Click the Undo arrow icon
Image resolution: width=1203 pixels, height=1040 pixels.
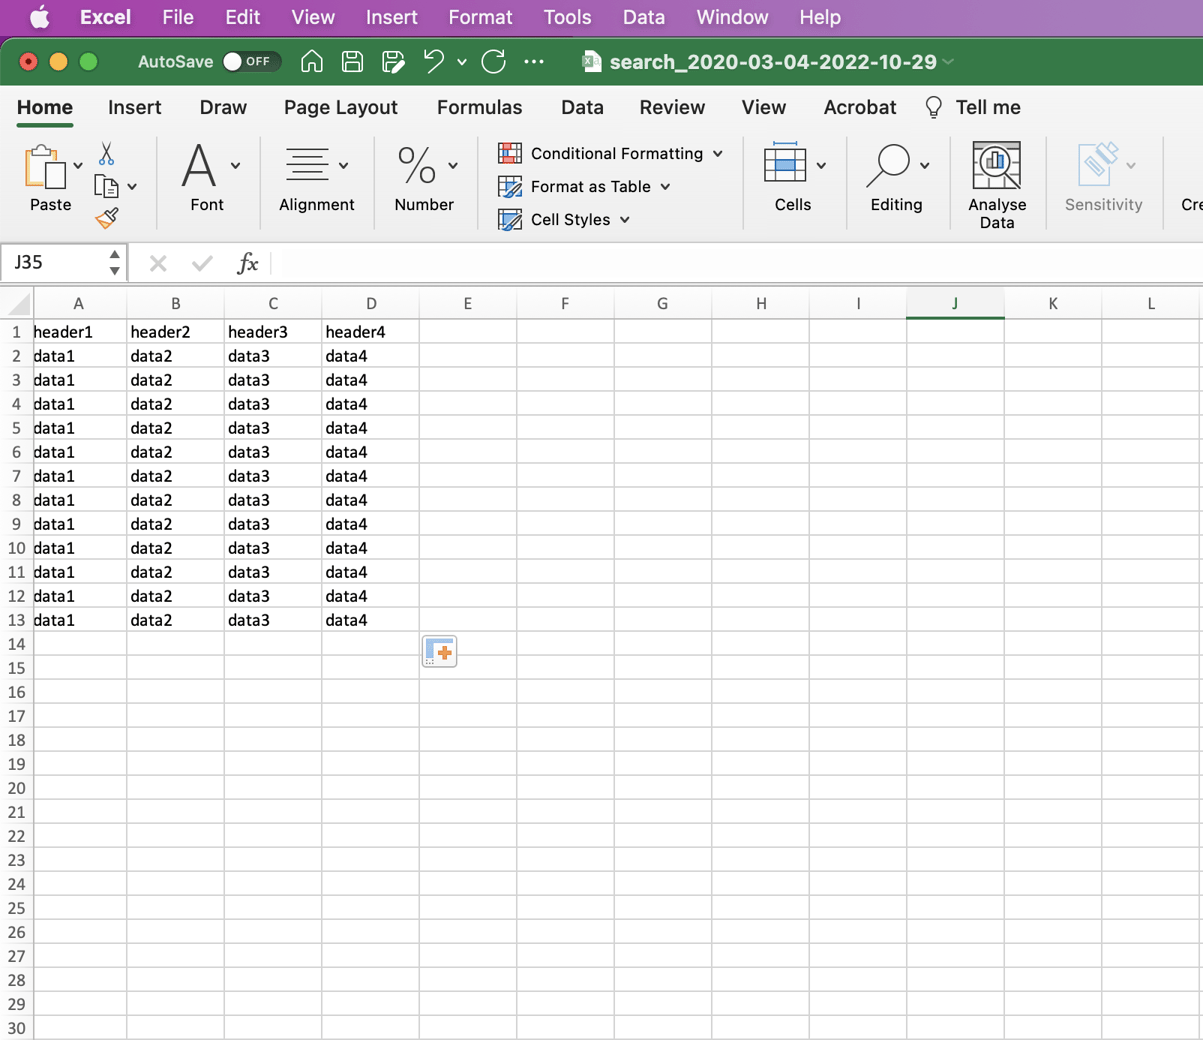tap(432, 61)
